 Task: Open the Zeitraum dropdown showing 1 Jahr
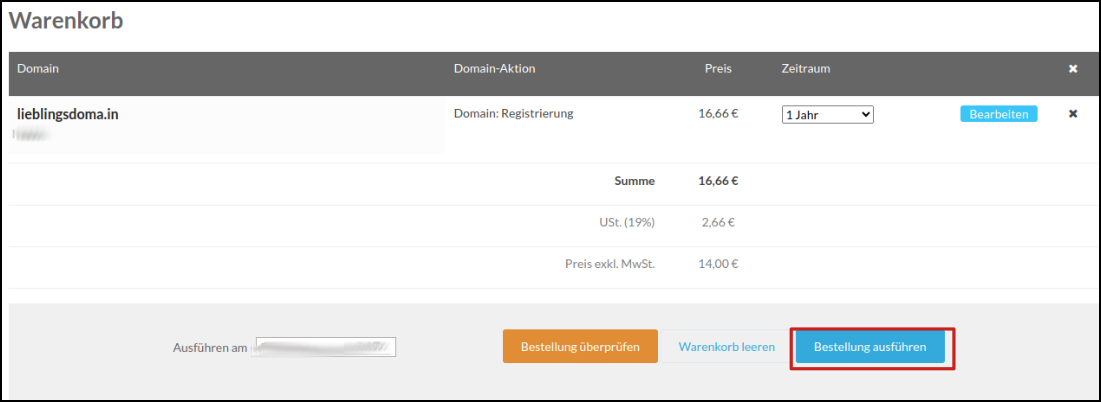[827, 115]
